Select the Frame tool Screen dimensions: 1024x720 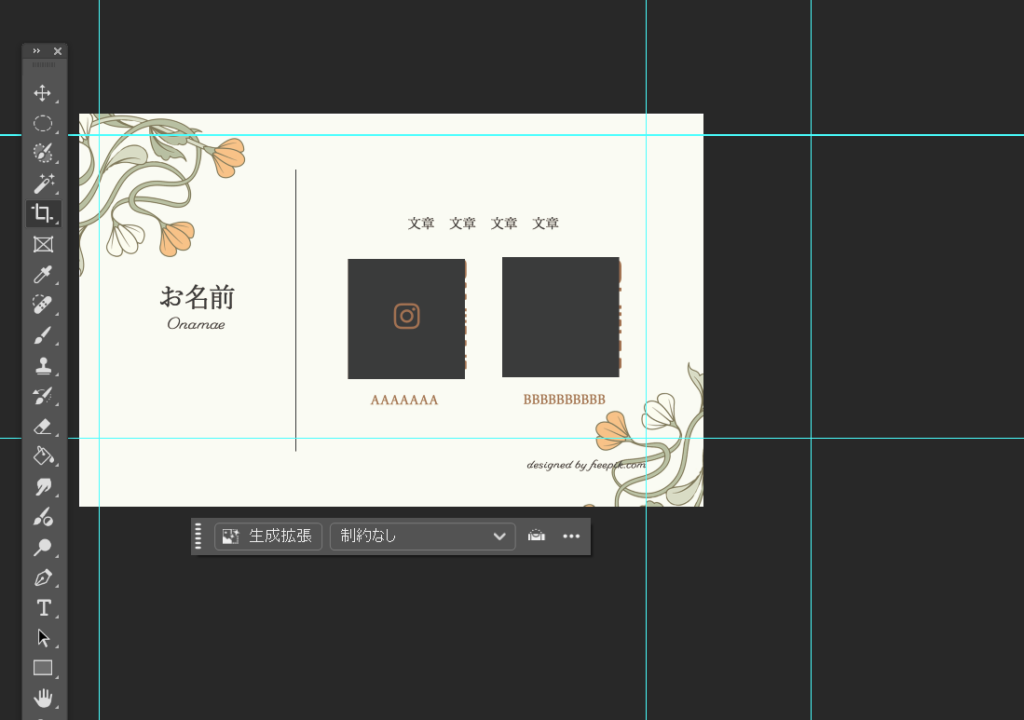43,244
